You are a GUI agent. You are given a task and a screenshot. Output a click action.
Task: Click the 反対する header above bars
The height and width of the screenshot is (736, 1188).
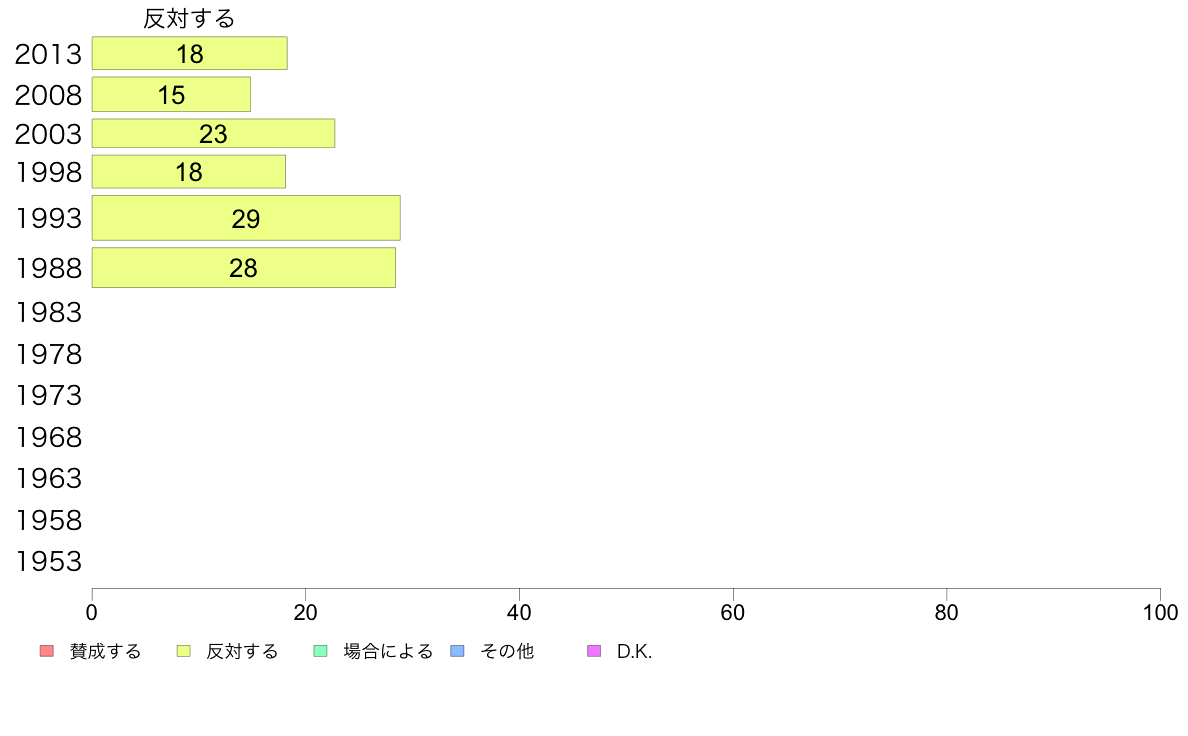click(x=189, y=18)
